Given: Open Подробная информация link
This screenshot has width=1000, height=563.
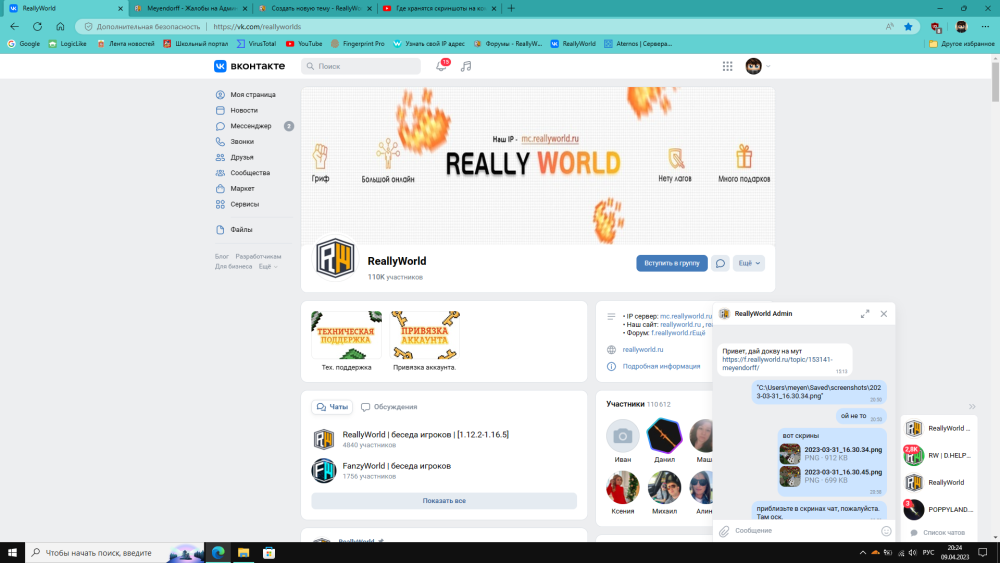Looking at the screenshot, I should tap(661, 366).
